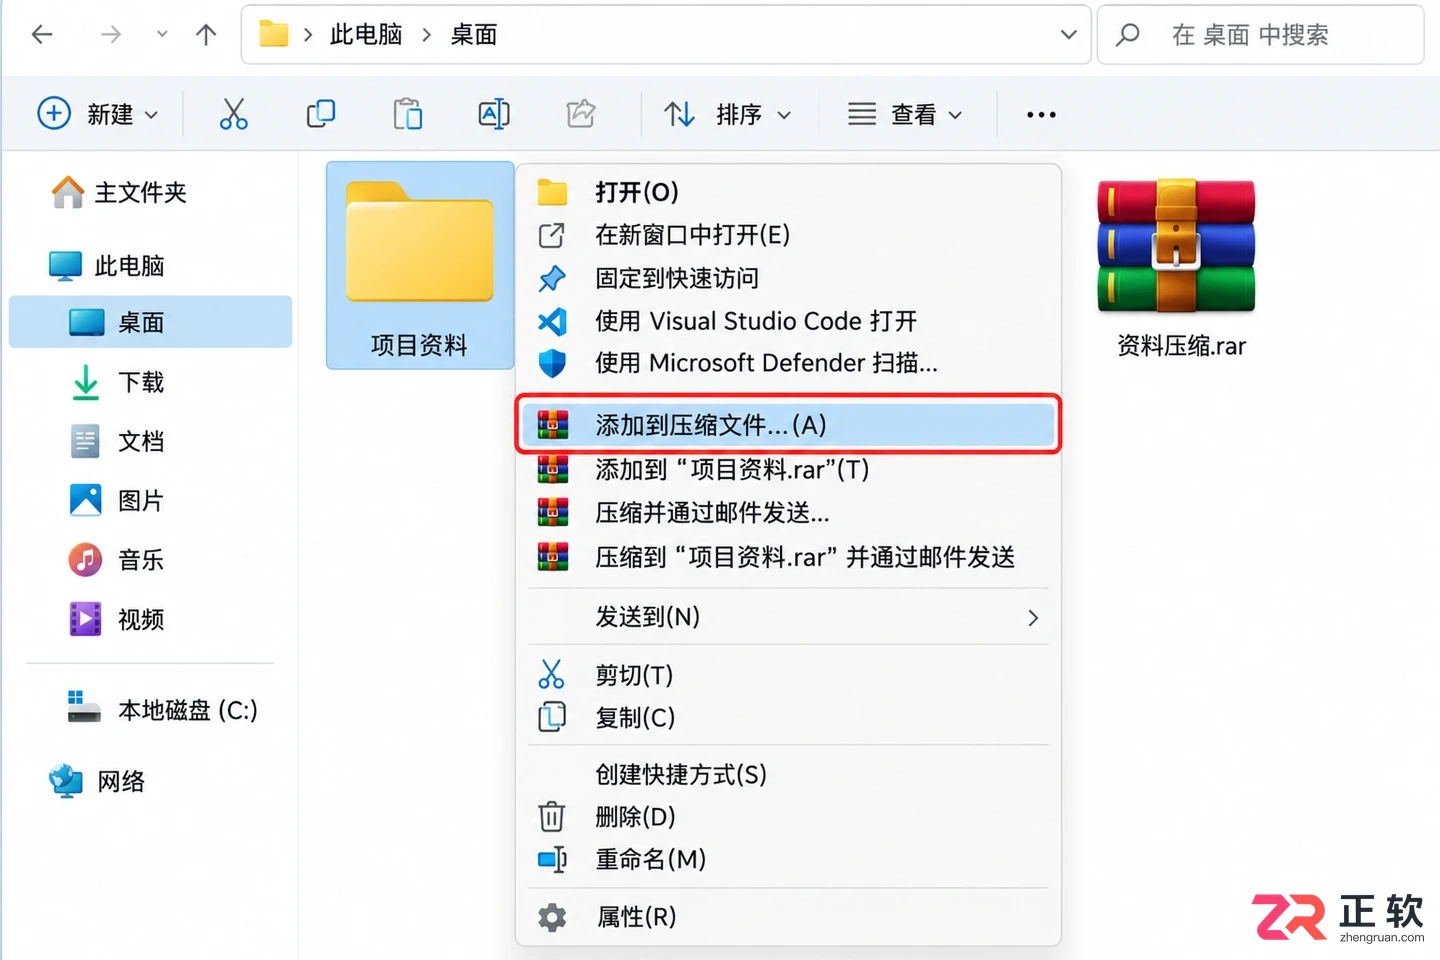
Task: Choose 删除(D) in context menu
Action: [x=788, y=817]
